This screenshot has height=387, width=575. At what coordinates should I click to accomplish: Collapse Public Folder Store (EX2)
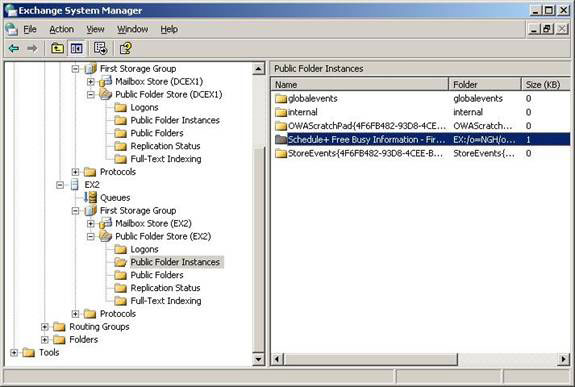click(x=91, y=237)
